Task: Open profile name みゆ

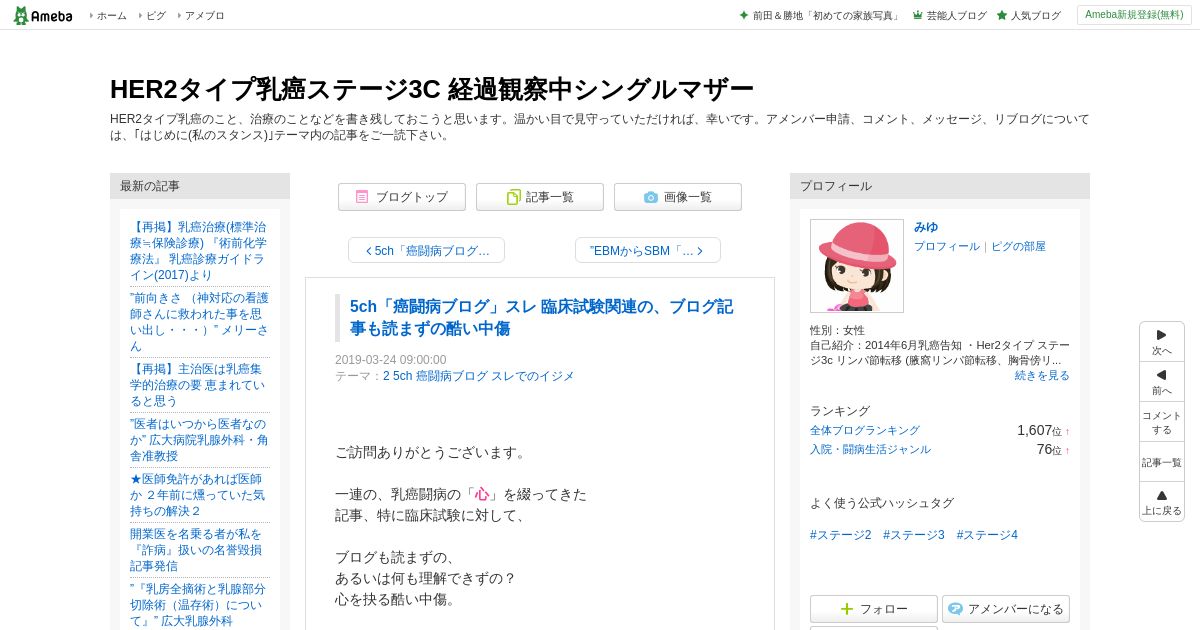Action: 926,227
